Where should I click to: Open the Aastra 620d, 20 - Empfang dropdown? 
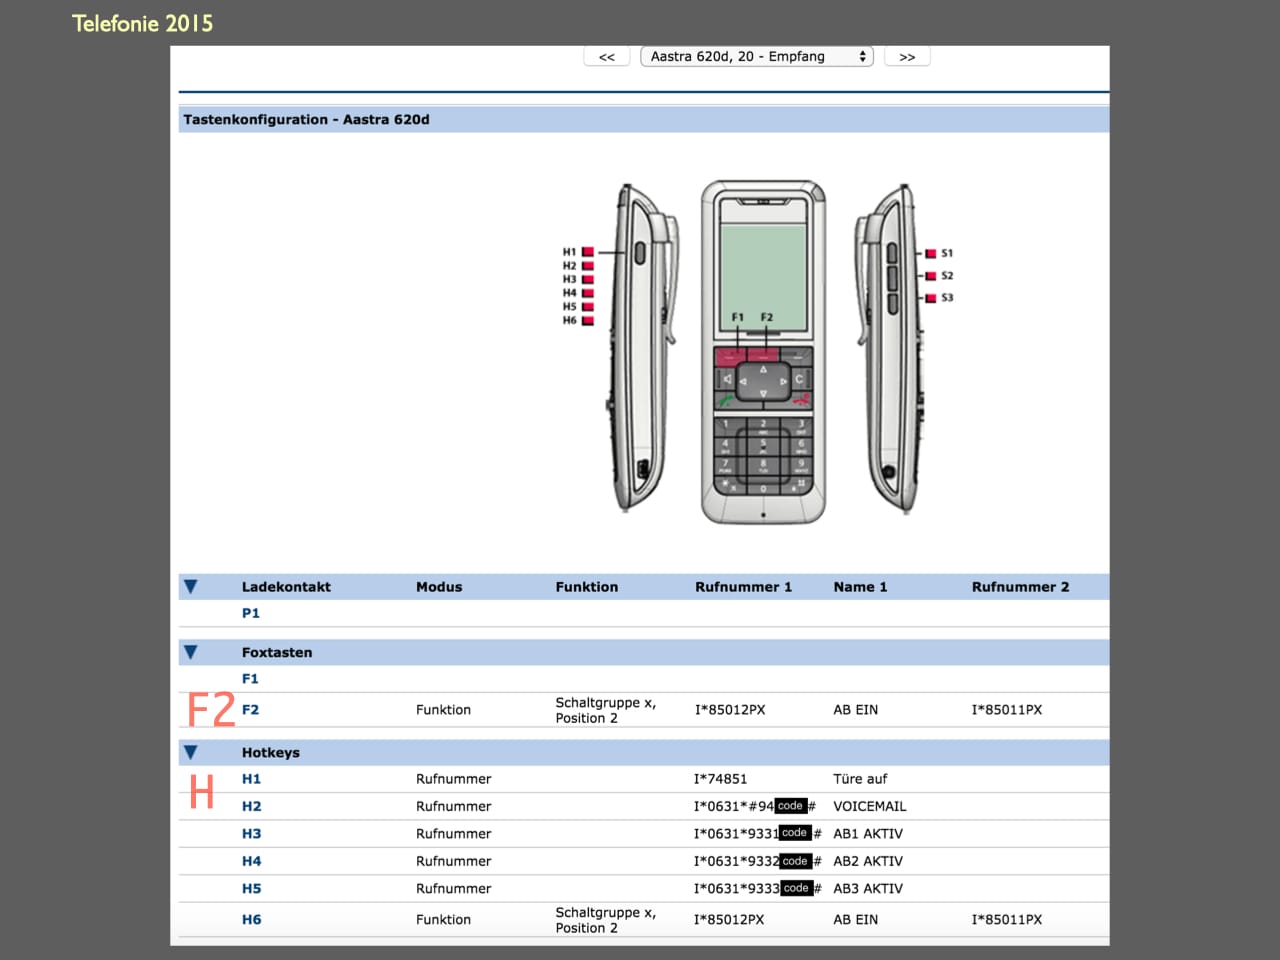point(757,57)
